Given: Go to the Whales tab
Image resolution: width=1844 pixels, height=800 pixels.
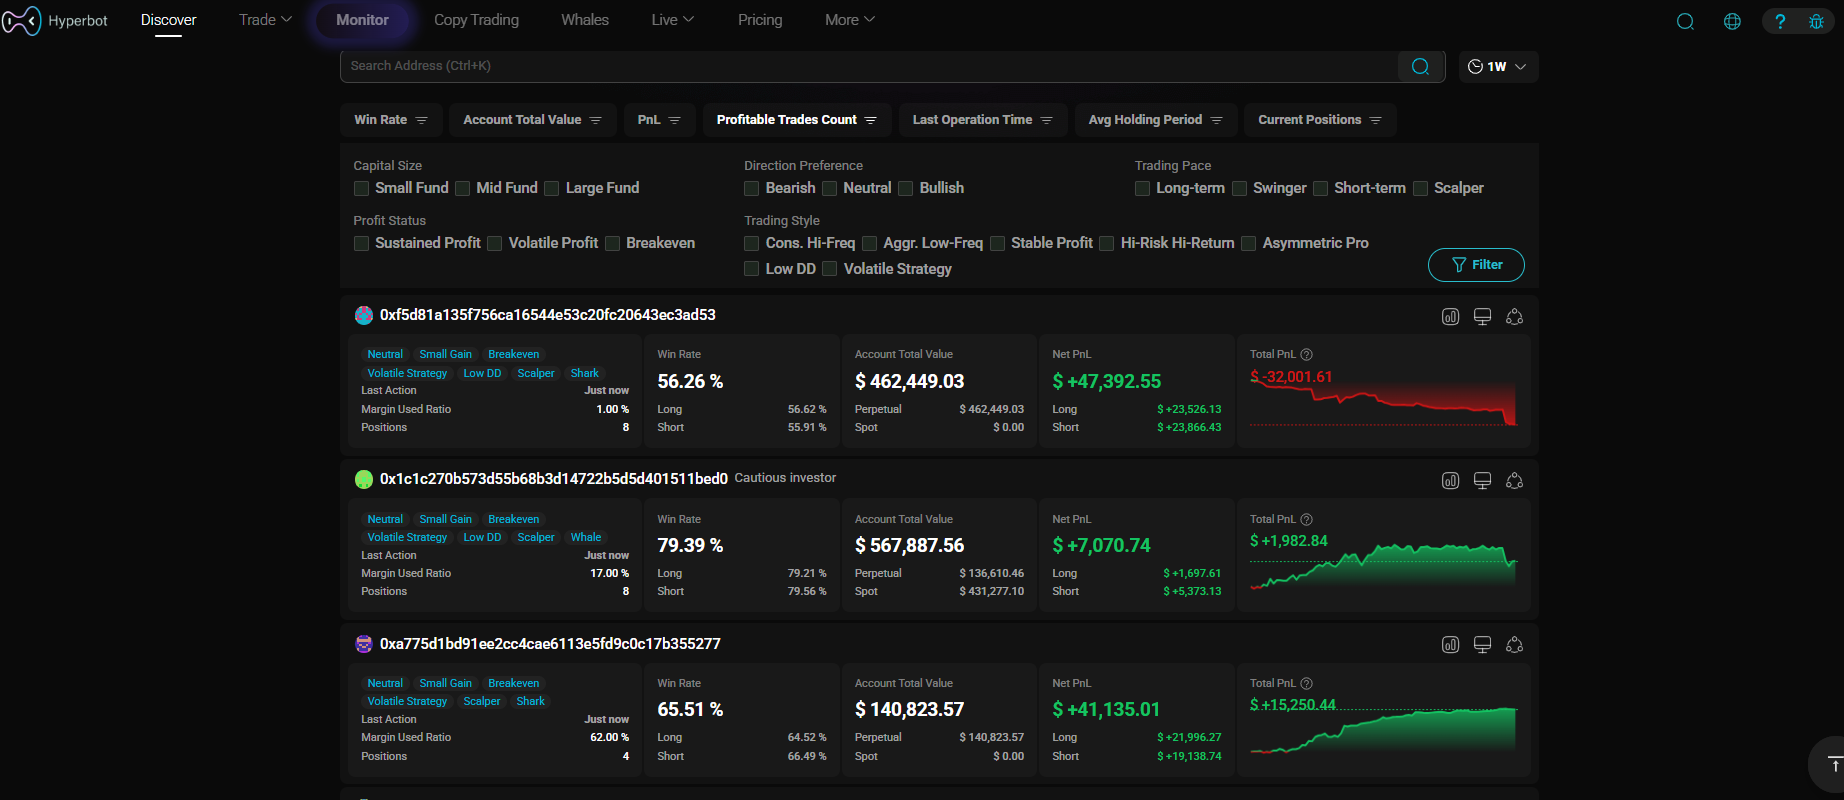Looking at the screenshot, I should [585, 20].
